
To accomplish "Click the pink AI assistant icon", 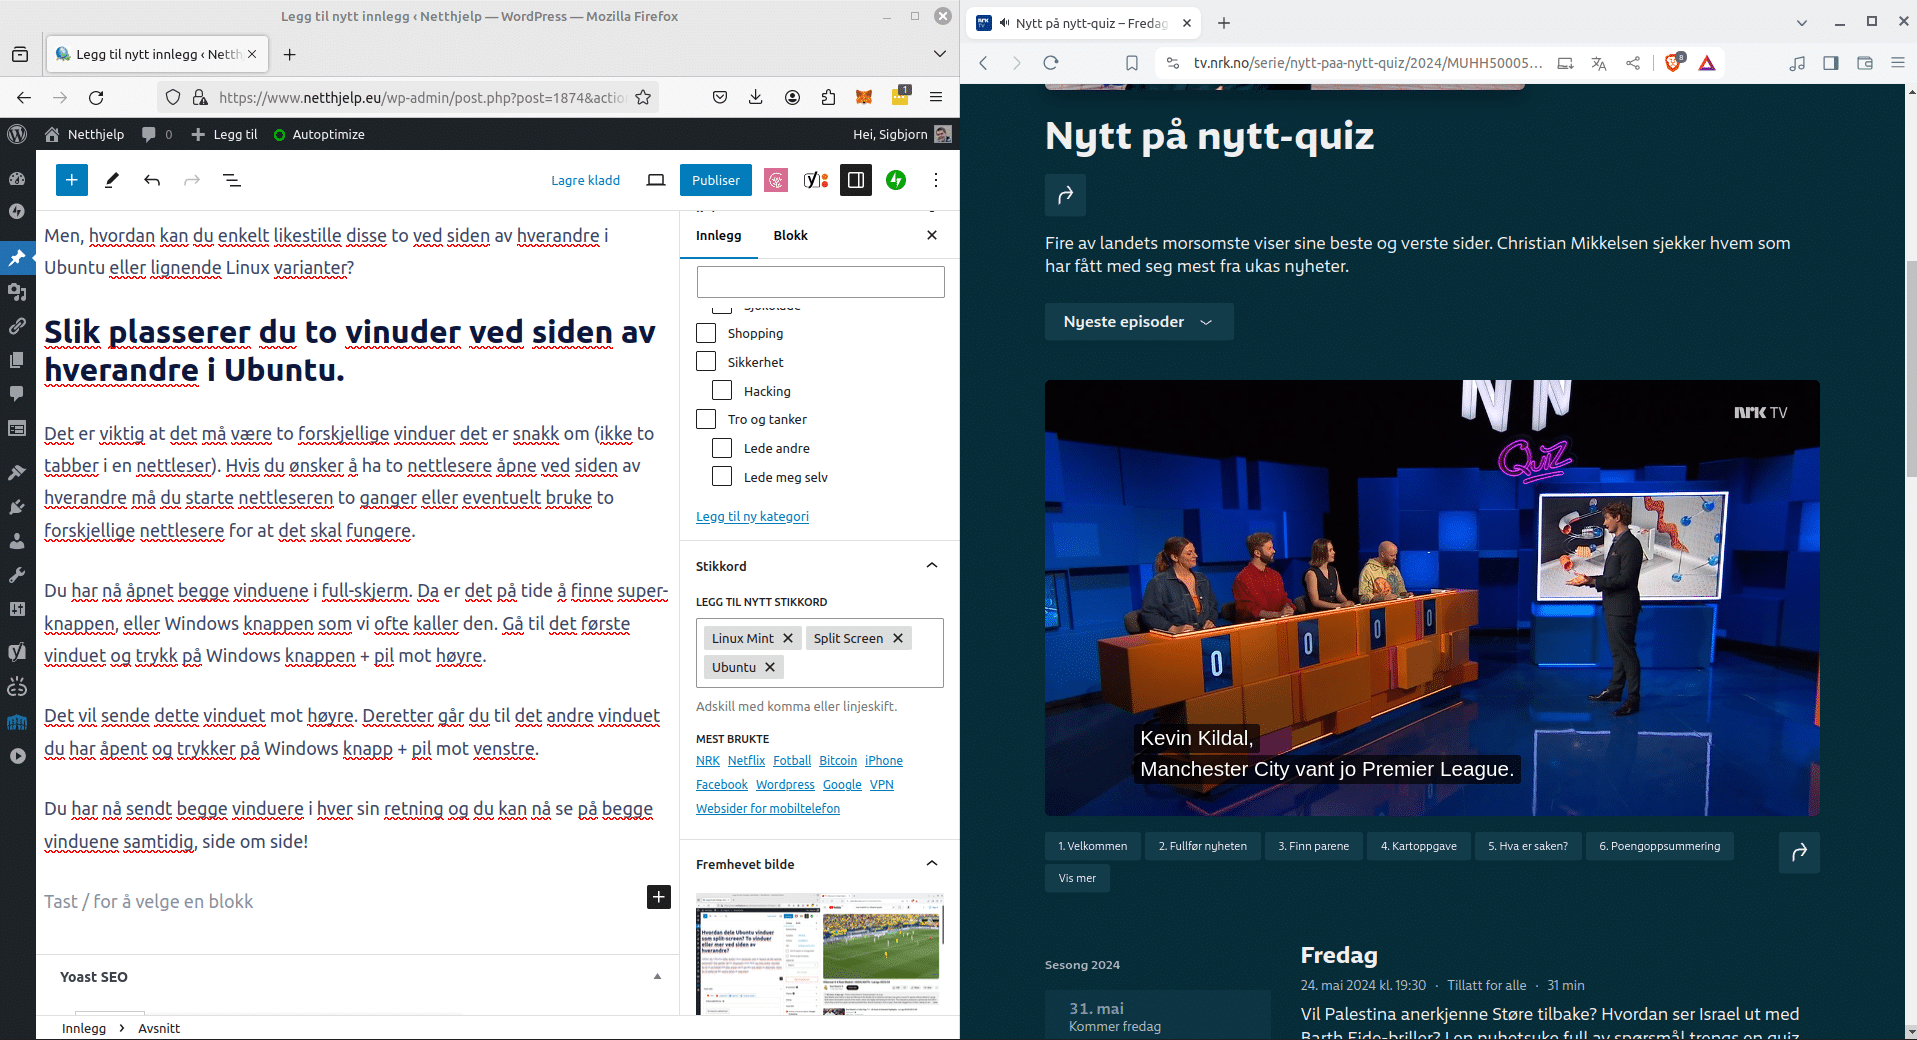I will tap(776, 180).
